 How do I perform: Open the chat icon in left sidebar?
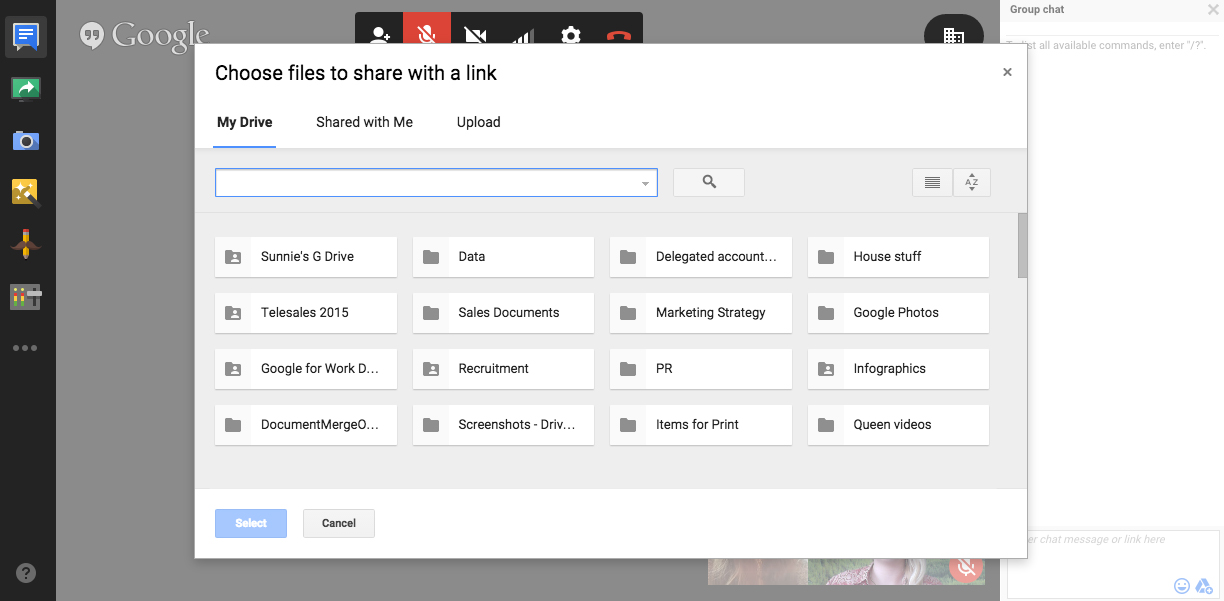[26, 37]
